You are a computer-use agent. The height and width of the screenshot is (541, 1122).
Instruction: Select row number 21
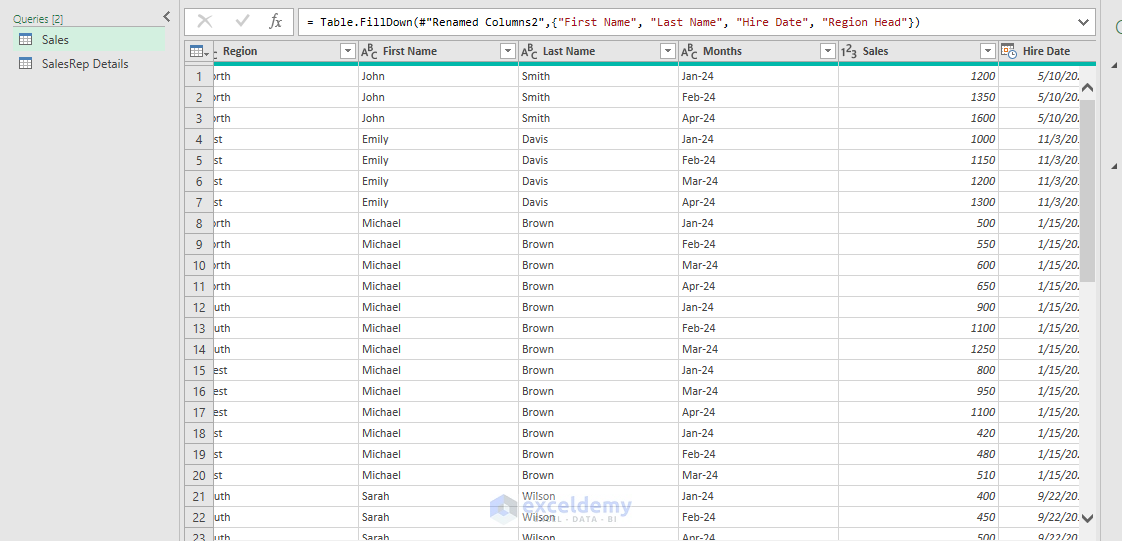click(x=199, y=496)
